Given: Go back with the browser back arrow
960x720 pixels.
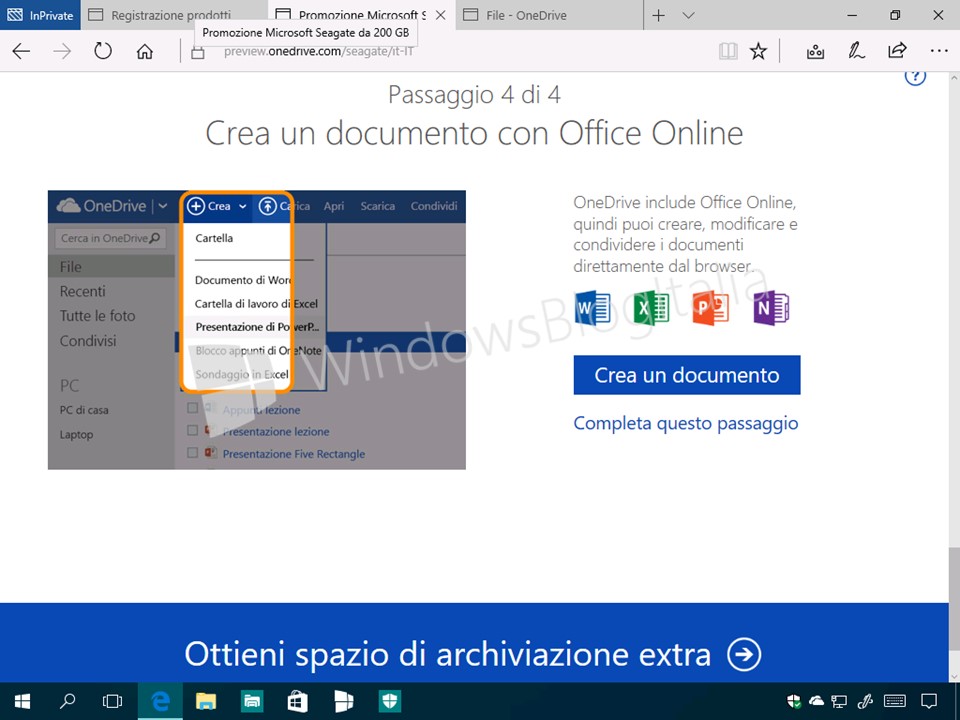Looking at the screenshot, I should click(21, 51).
